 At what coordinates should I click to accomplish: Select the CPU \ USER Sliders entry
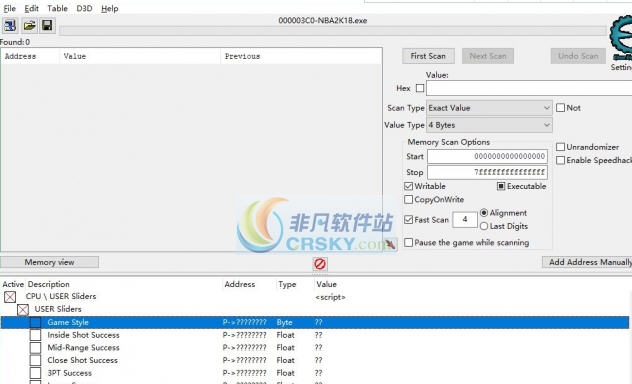[61, 296]
